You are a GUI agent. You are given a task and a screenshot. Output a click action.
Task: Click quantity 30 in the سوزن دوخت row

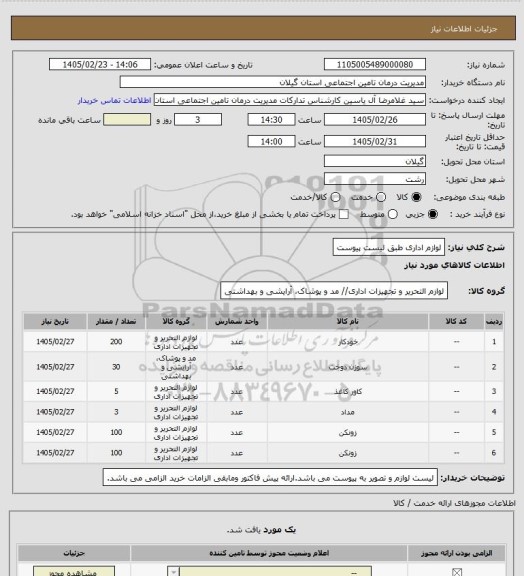pyautogui.click(x=116, y=367)
